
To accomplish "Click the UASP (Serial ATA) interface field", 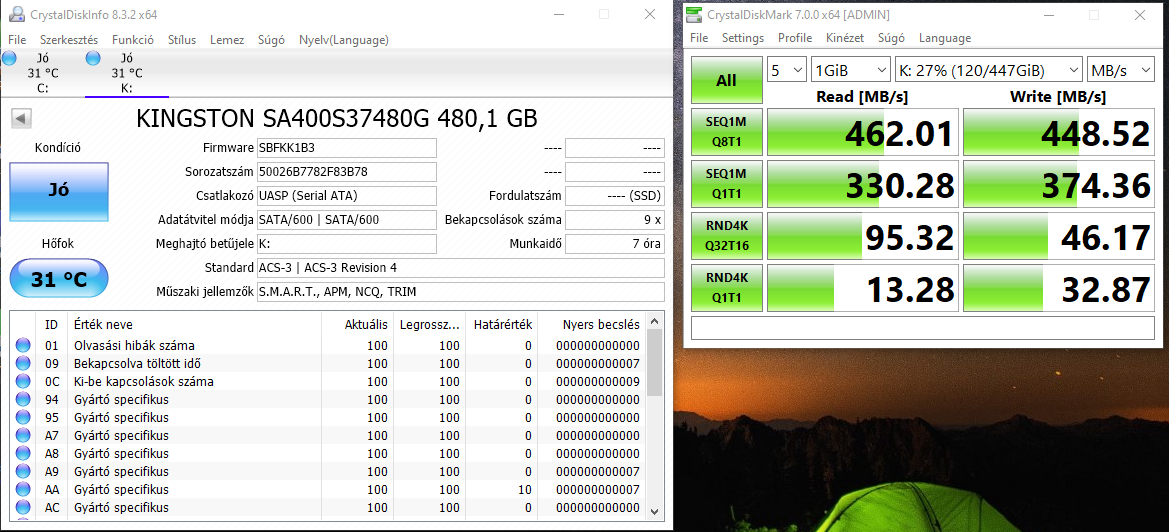I will [347, 196].
